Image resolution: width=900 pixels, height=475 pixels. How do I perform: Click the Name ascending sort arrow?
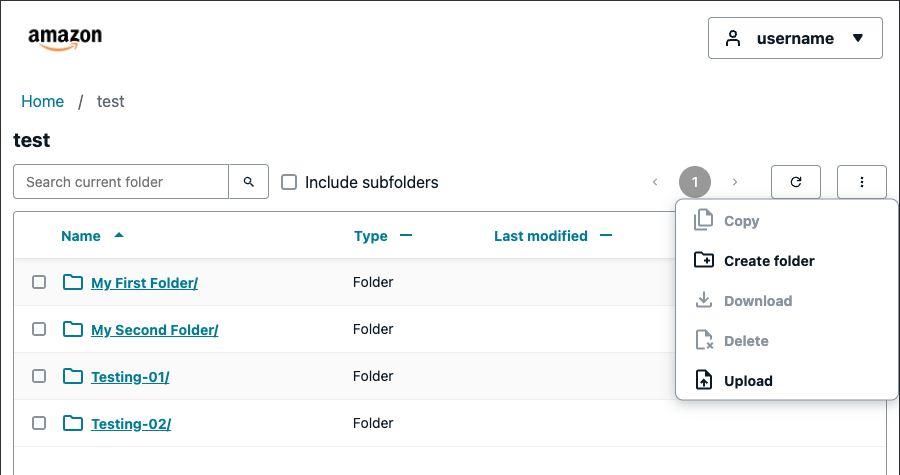coord(119,235)
